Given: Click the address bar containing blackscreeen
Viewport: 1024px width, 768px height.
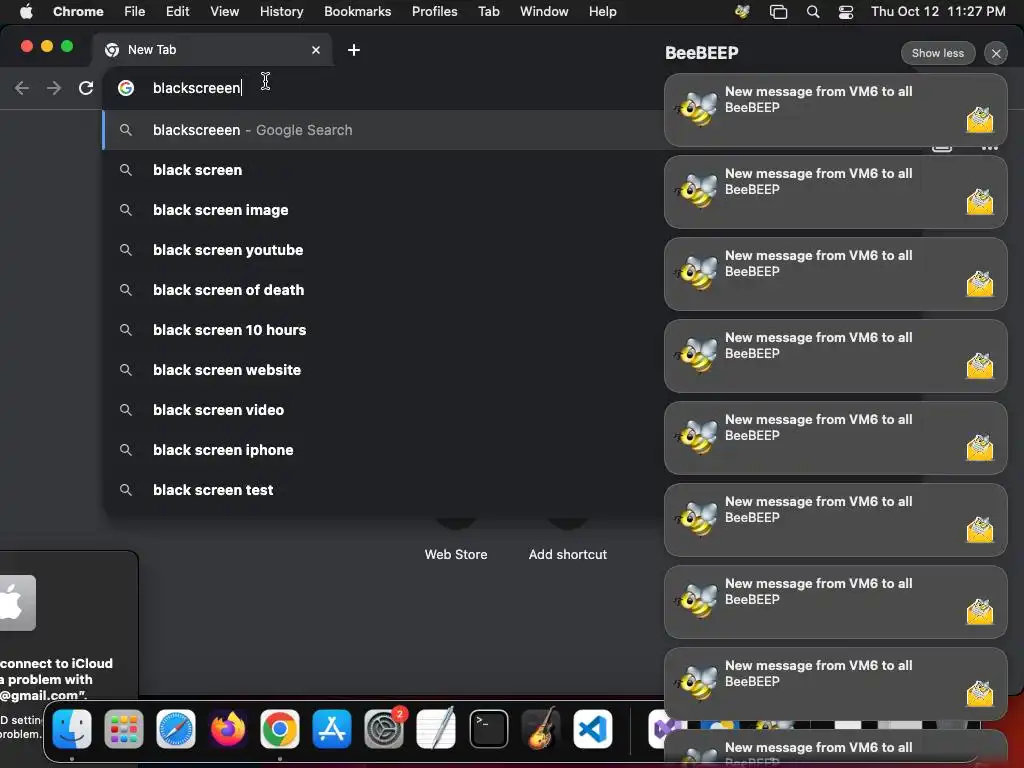Looking at the screenshot, I should 385,88.
